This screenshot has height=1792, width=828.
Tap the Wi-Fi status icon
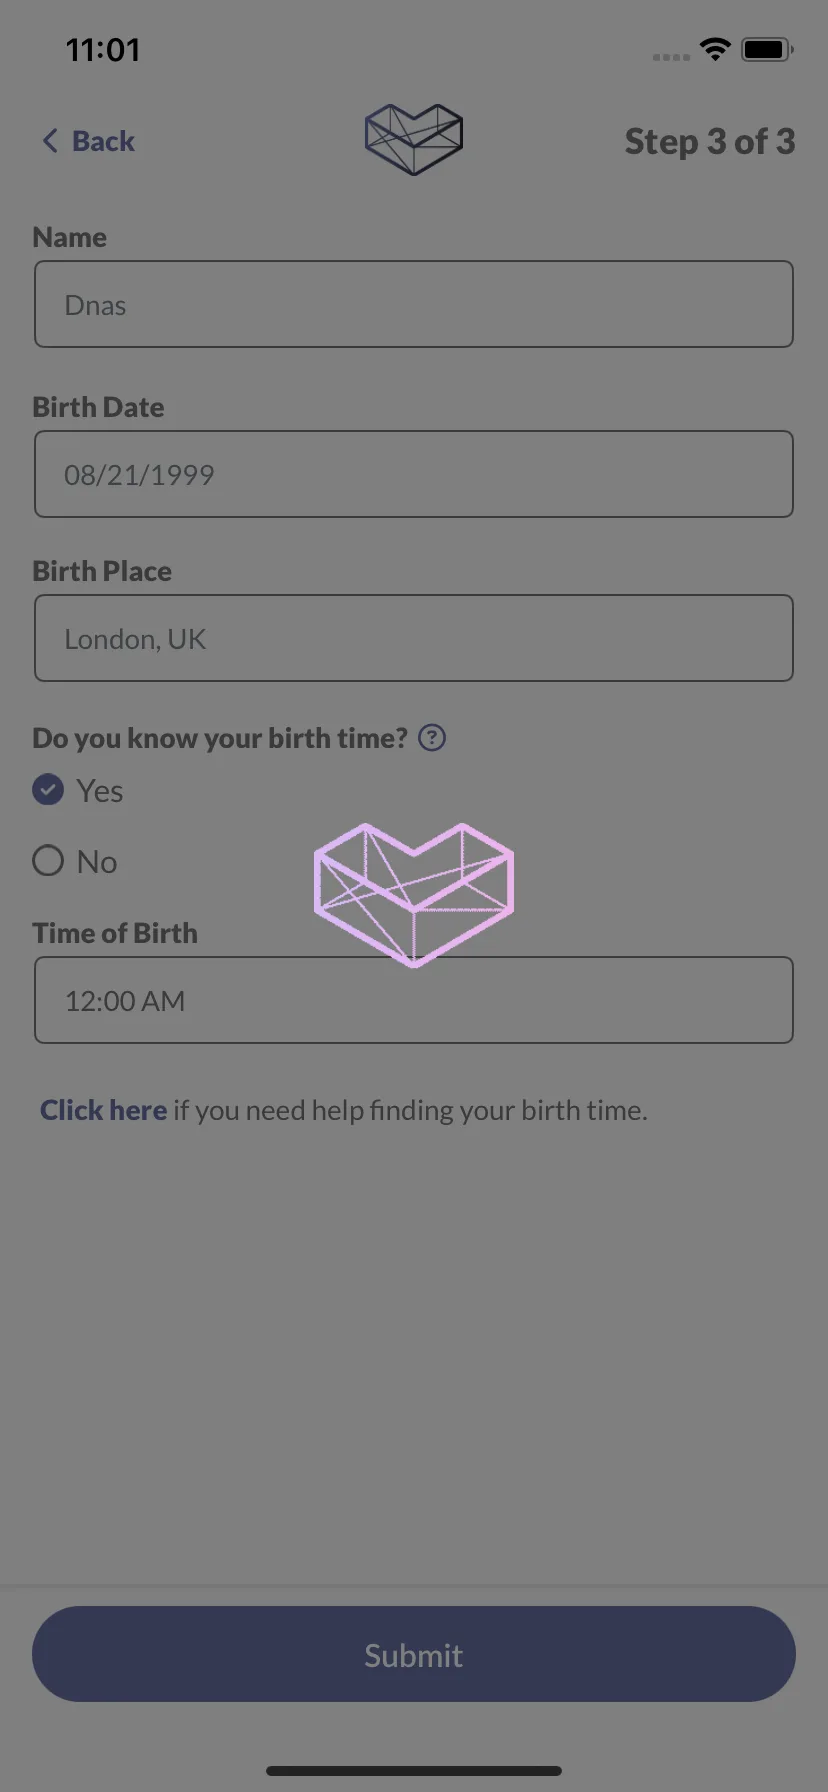click(715, 49)
